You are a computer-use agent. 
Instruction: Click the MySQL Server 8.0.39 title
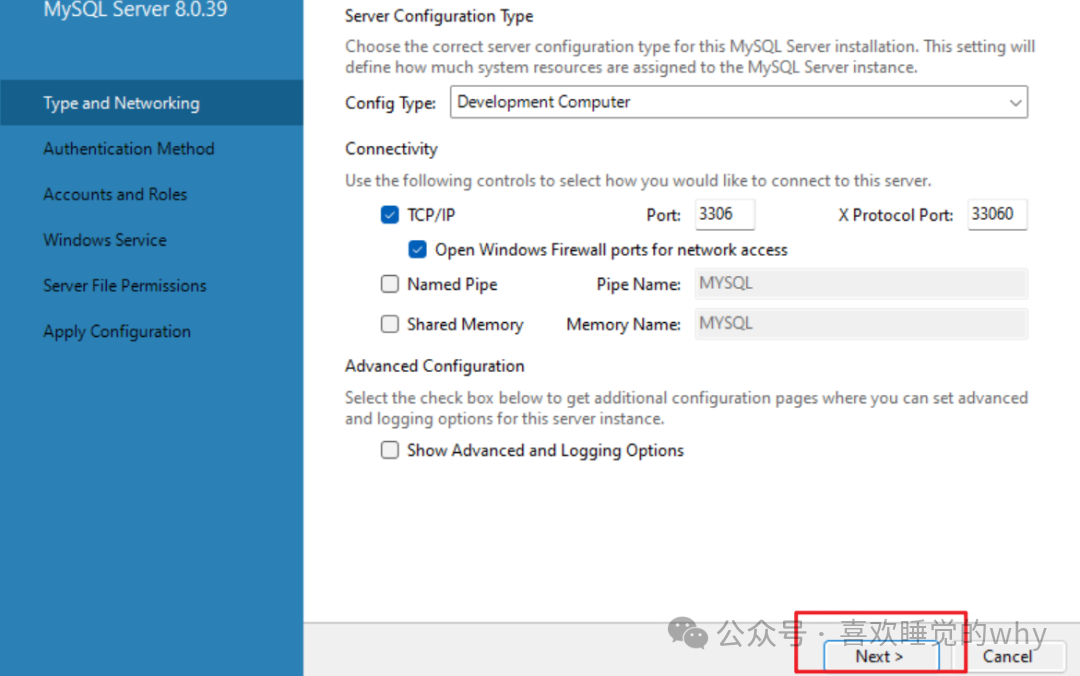(135, 10)
